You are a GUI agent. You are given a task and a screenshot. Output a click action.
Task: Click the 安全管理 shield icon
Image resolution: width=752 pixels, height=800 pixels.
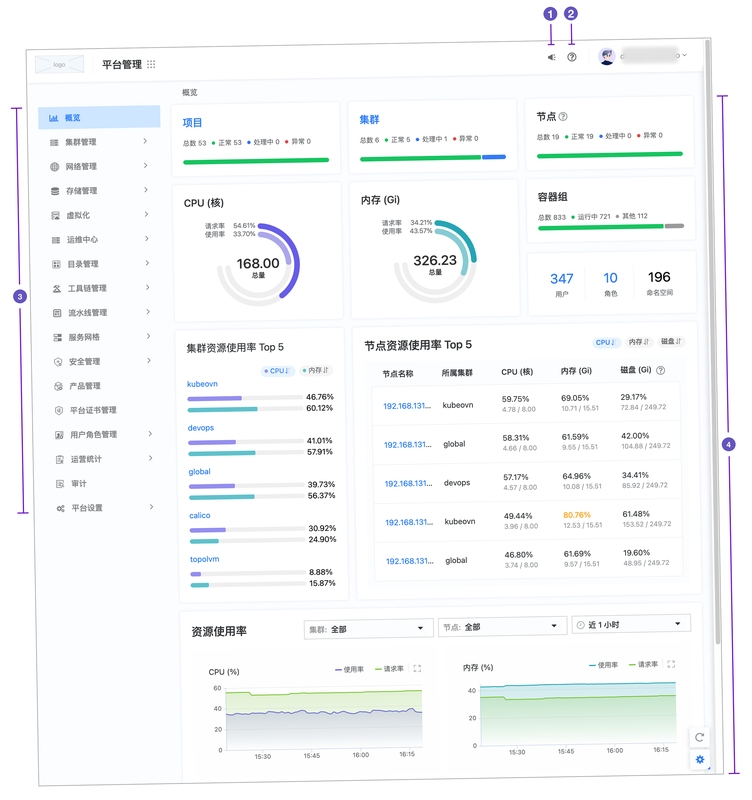[x=58, y=362]
